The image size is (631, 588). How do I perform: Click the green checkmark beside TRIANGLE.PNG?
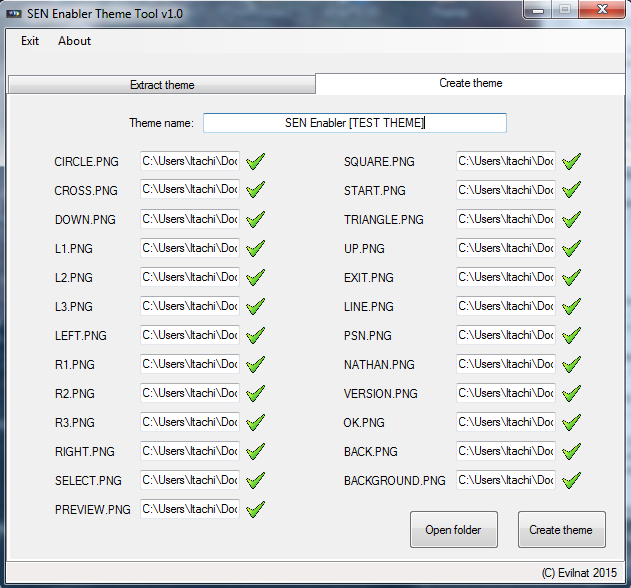(572, 219)
